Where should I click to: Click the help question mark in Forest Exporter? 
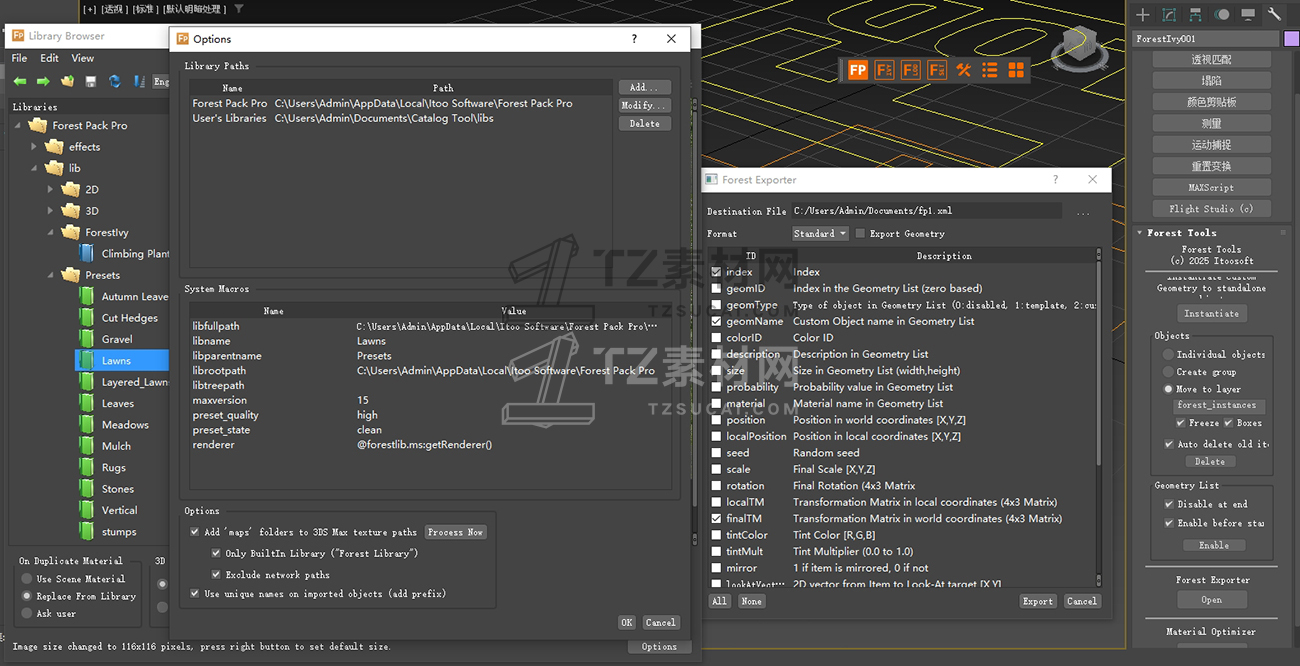click(1055, 180)
